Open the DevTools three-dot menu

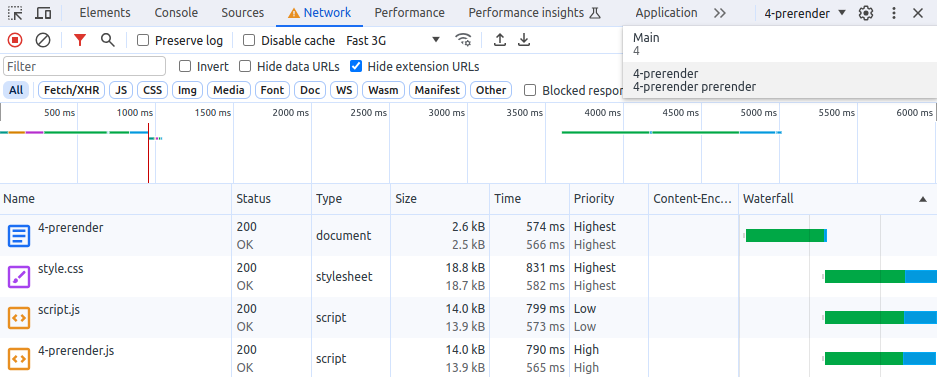[x=894, y=13]
